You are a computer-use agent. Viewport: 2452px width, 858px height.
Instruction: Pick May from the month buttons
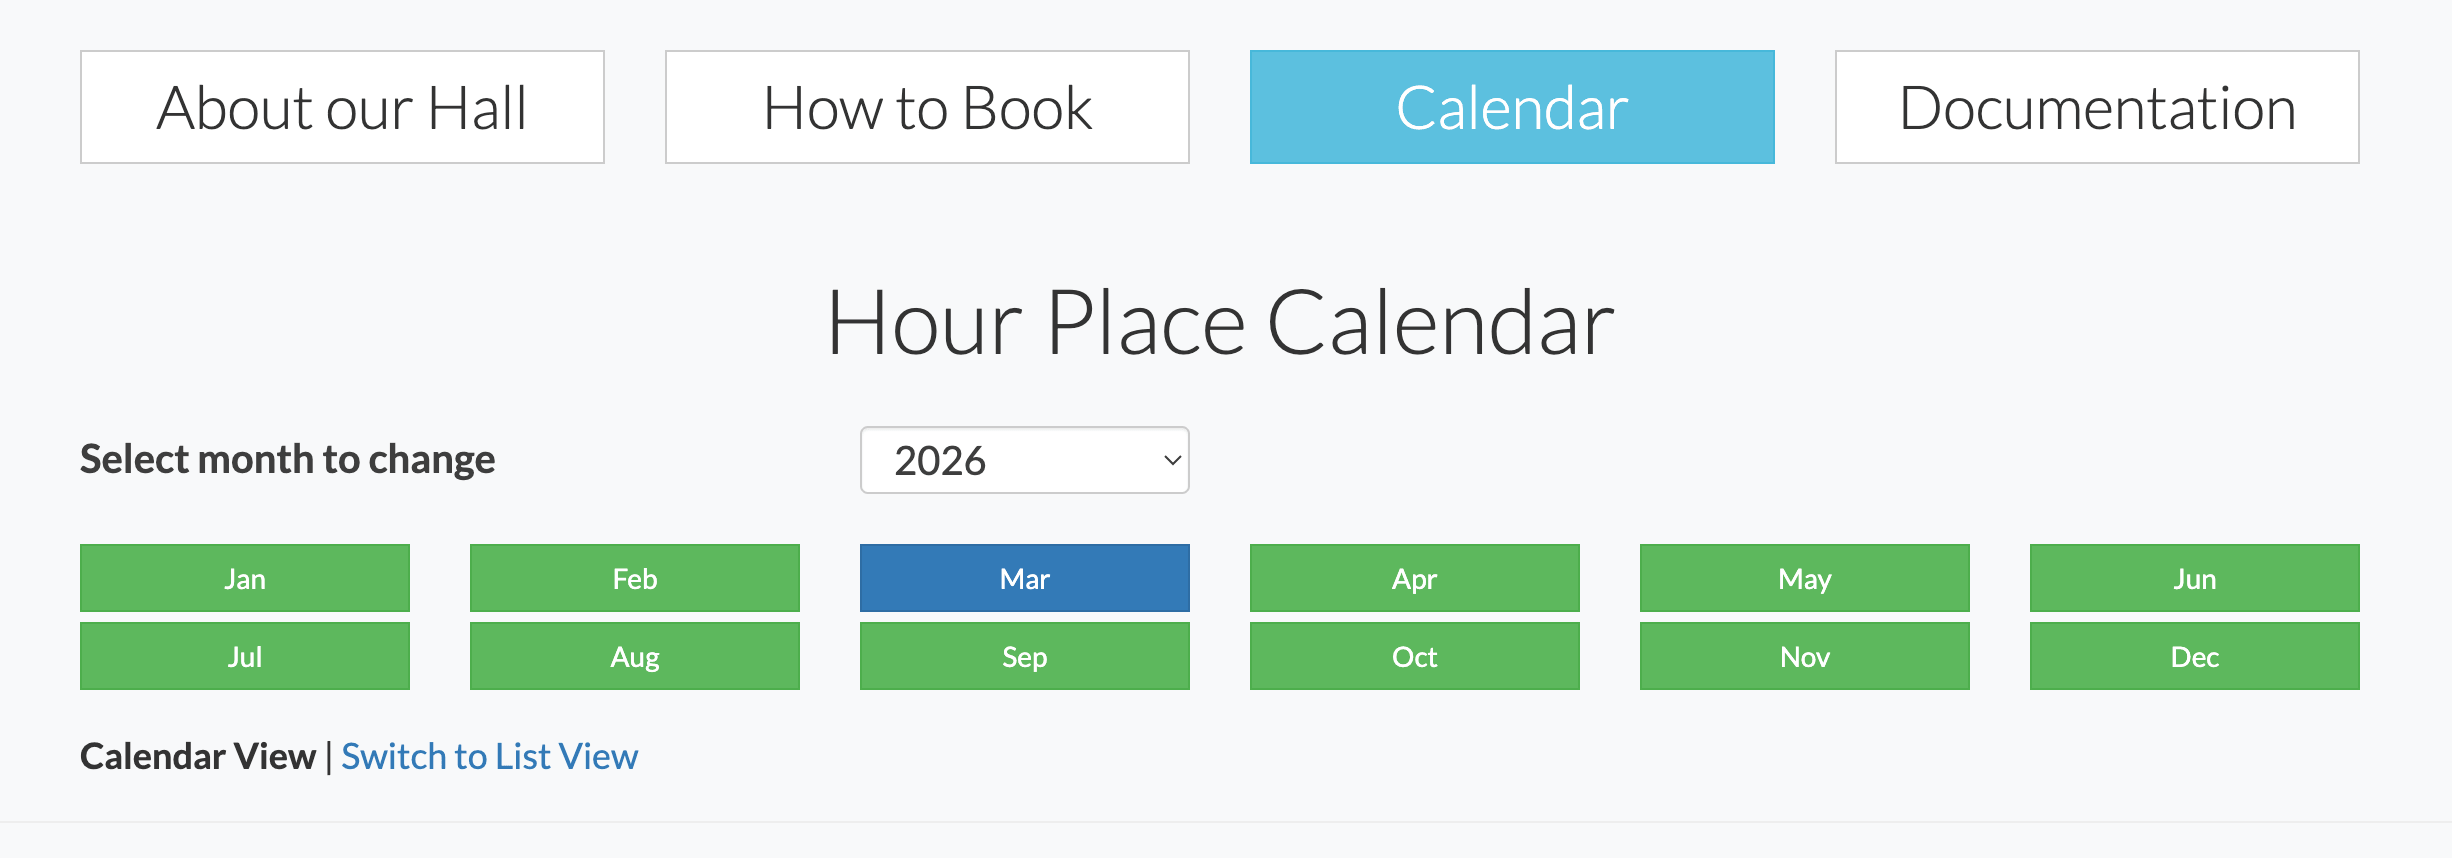click(1805, 578)
